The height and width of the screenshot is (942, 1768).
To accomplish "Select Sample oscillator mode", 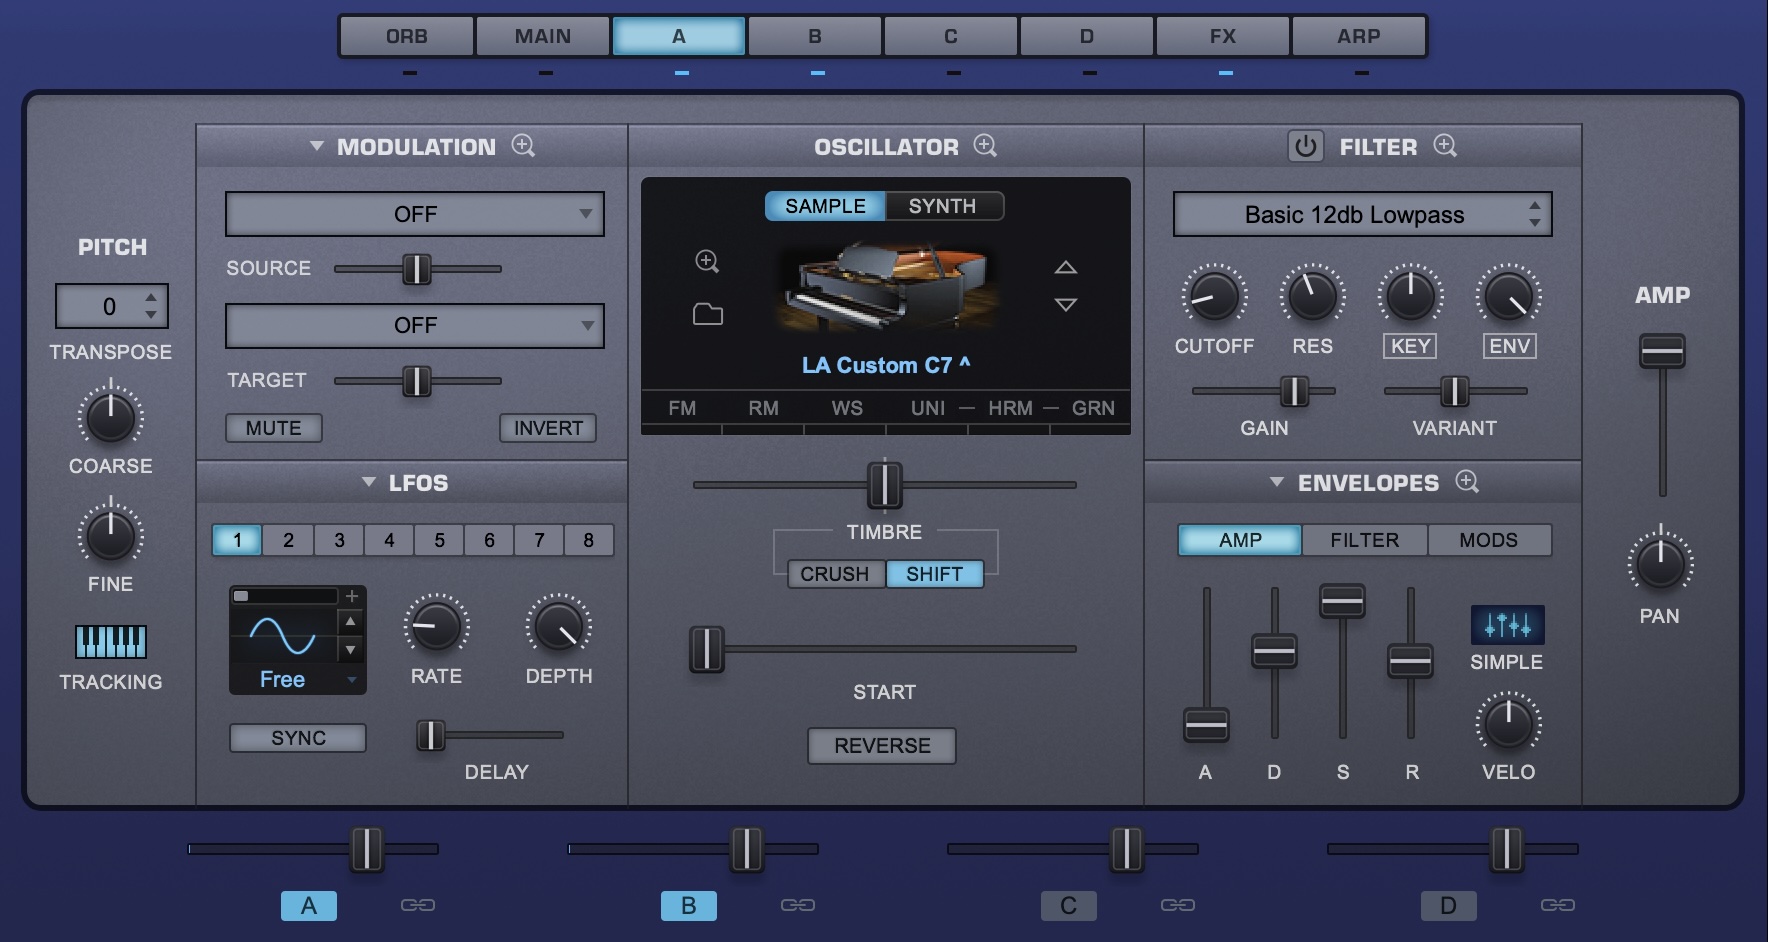I will (825, 206).
